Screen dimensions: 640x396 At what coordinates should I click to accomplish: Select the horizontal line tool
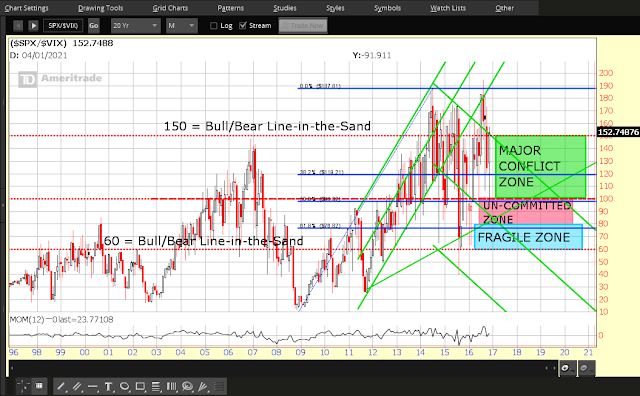pyautogui.click(x=93, y=386)
